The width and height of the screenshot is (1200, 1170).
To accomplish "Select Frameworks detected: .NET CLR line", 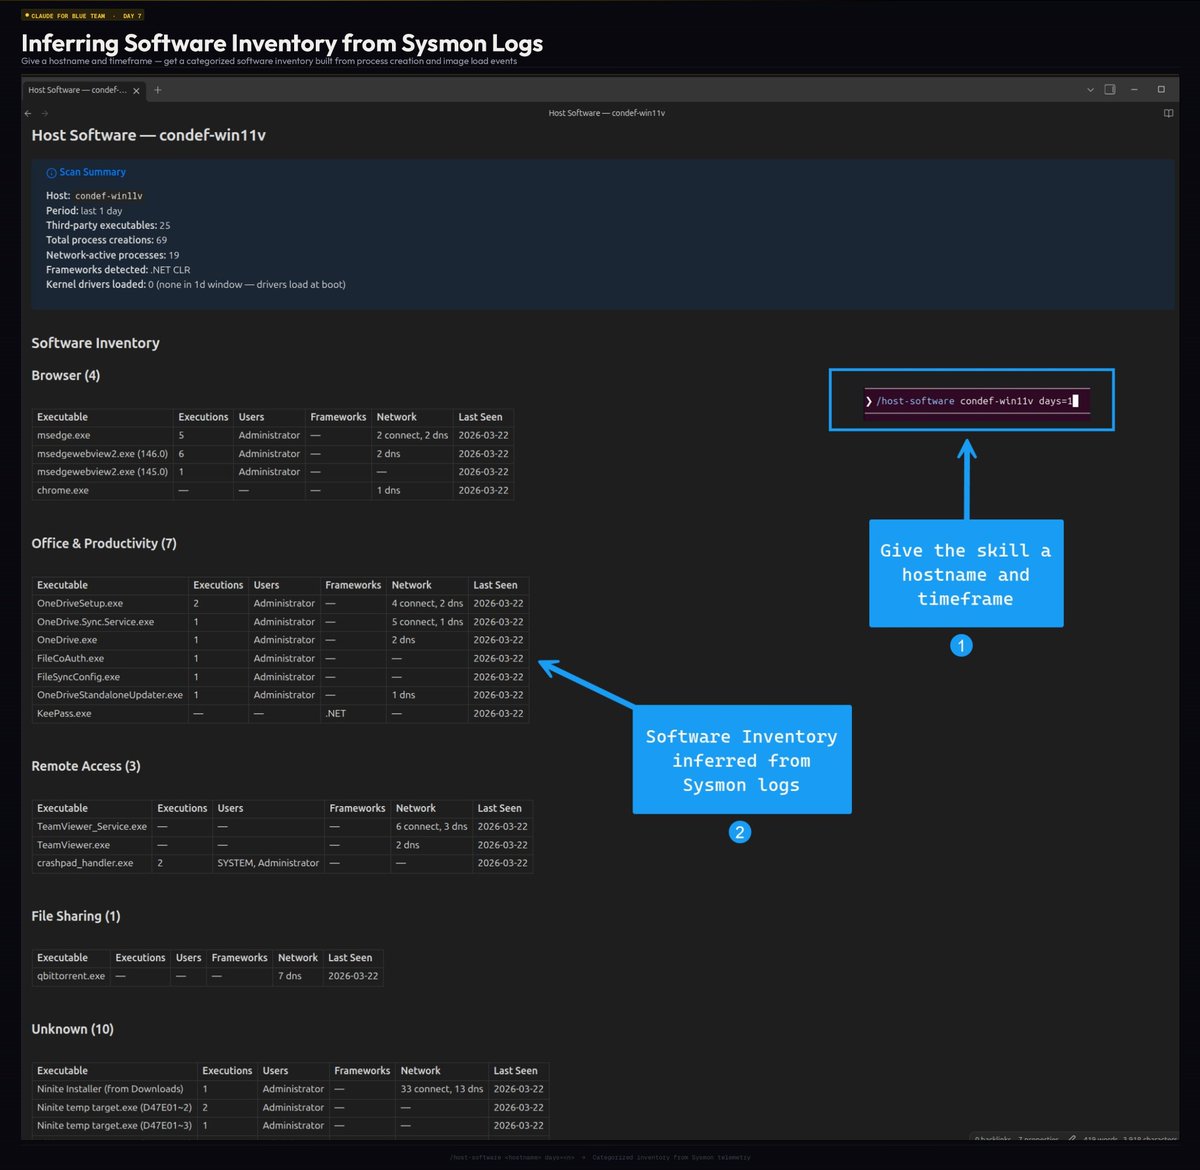I will point(118,270).
